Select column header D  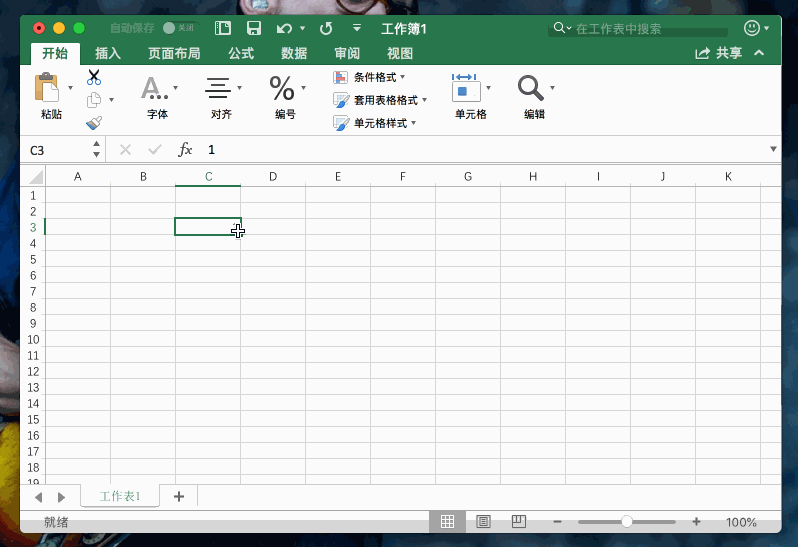point(273,177)
